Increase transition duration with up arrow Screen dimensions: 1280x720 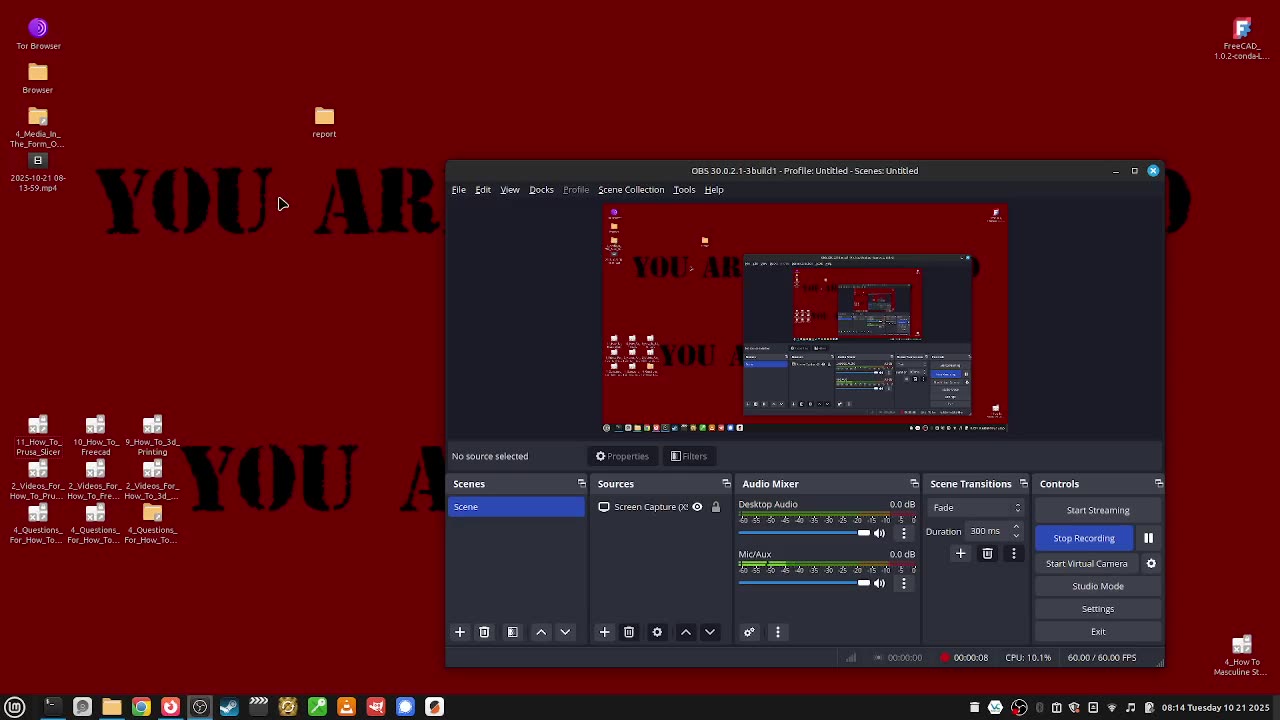[x=1016, y=527]
